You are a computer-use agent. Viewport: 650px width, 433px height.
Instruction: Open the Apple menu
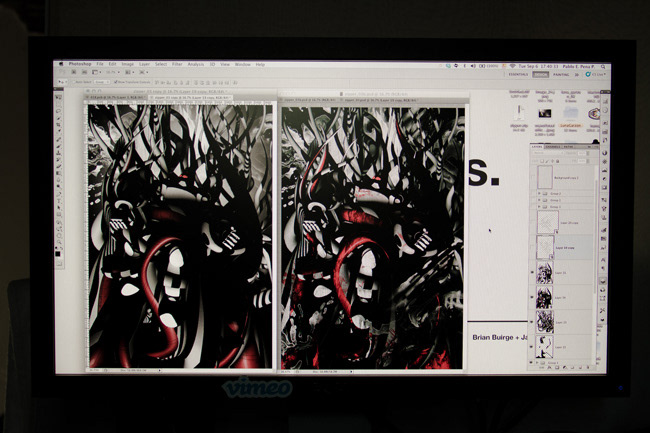(61, 64)
